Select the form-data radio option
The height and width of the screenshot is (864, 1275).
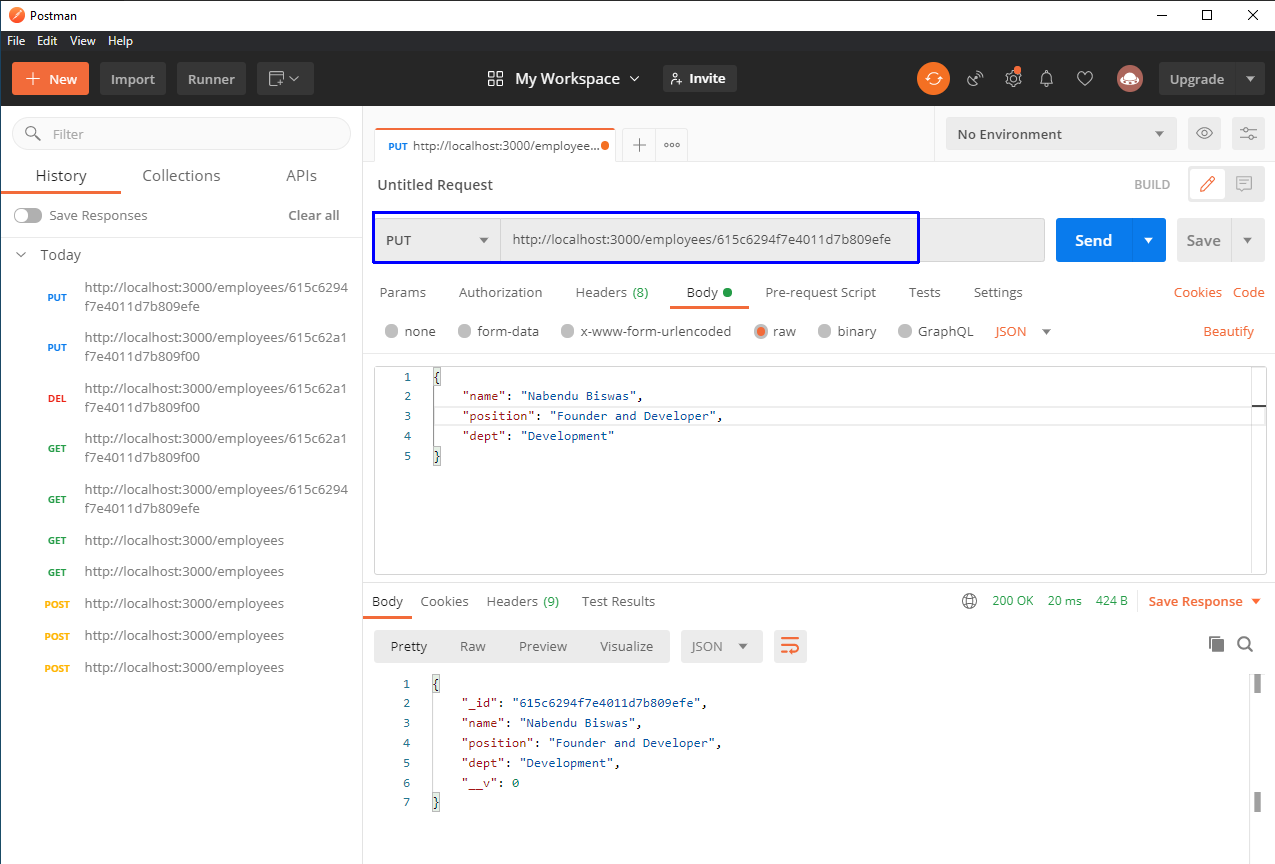pos(464,331)
